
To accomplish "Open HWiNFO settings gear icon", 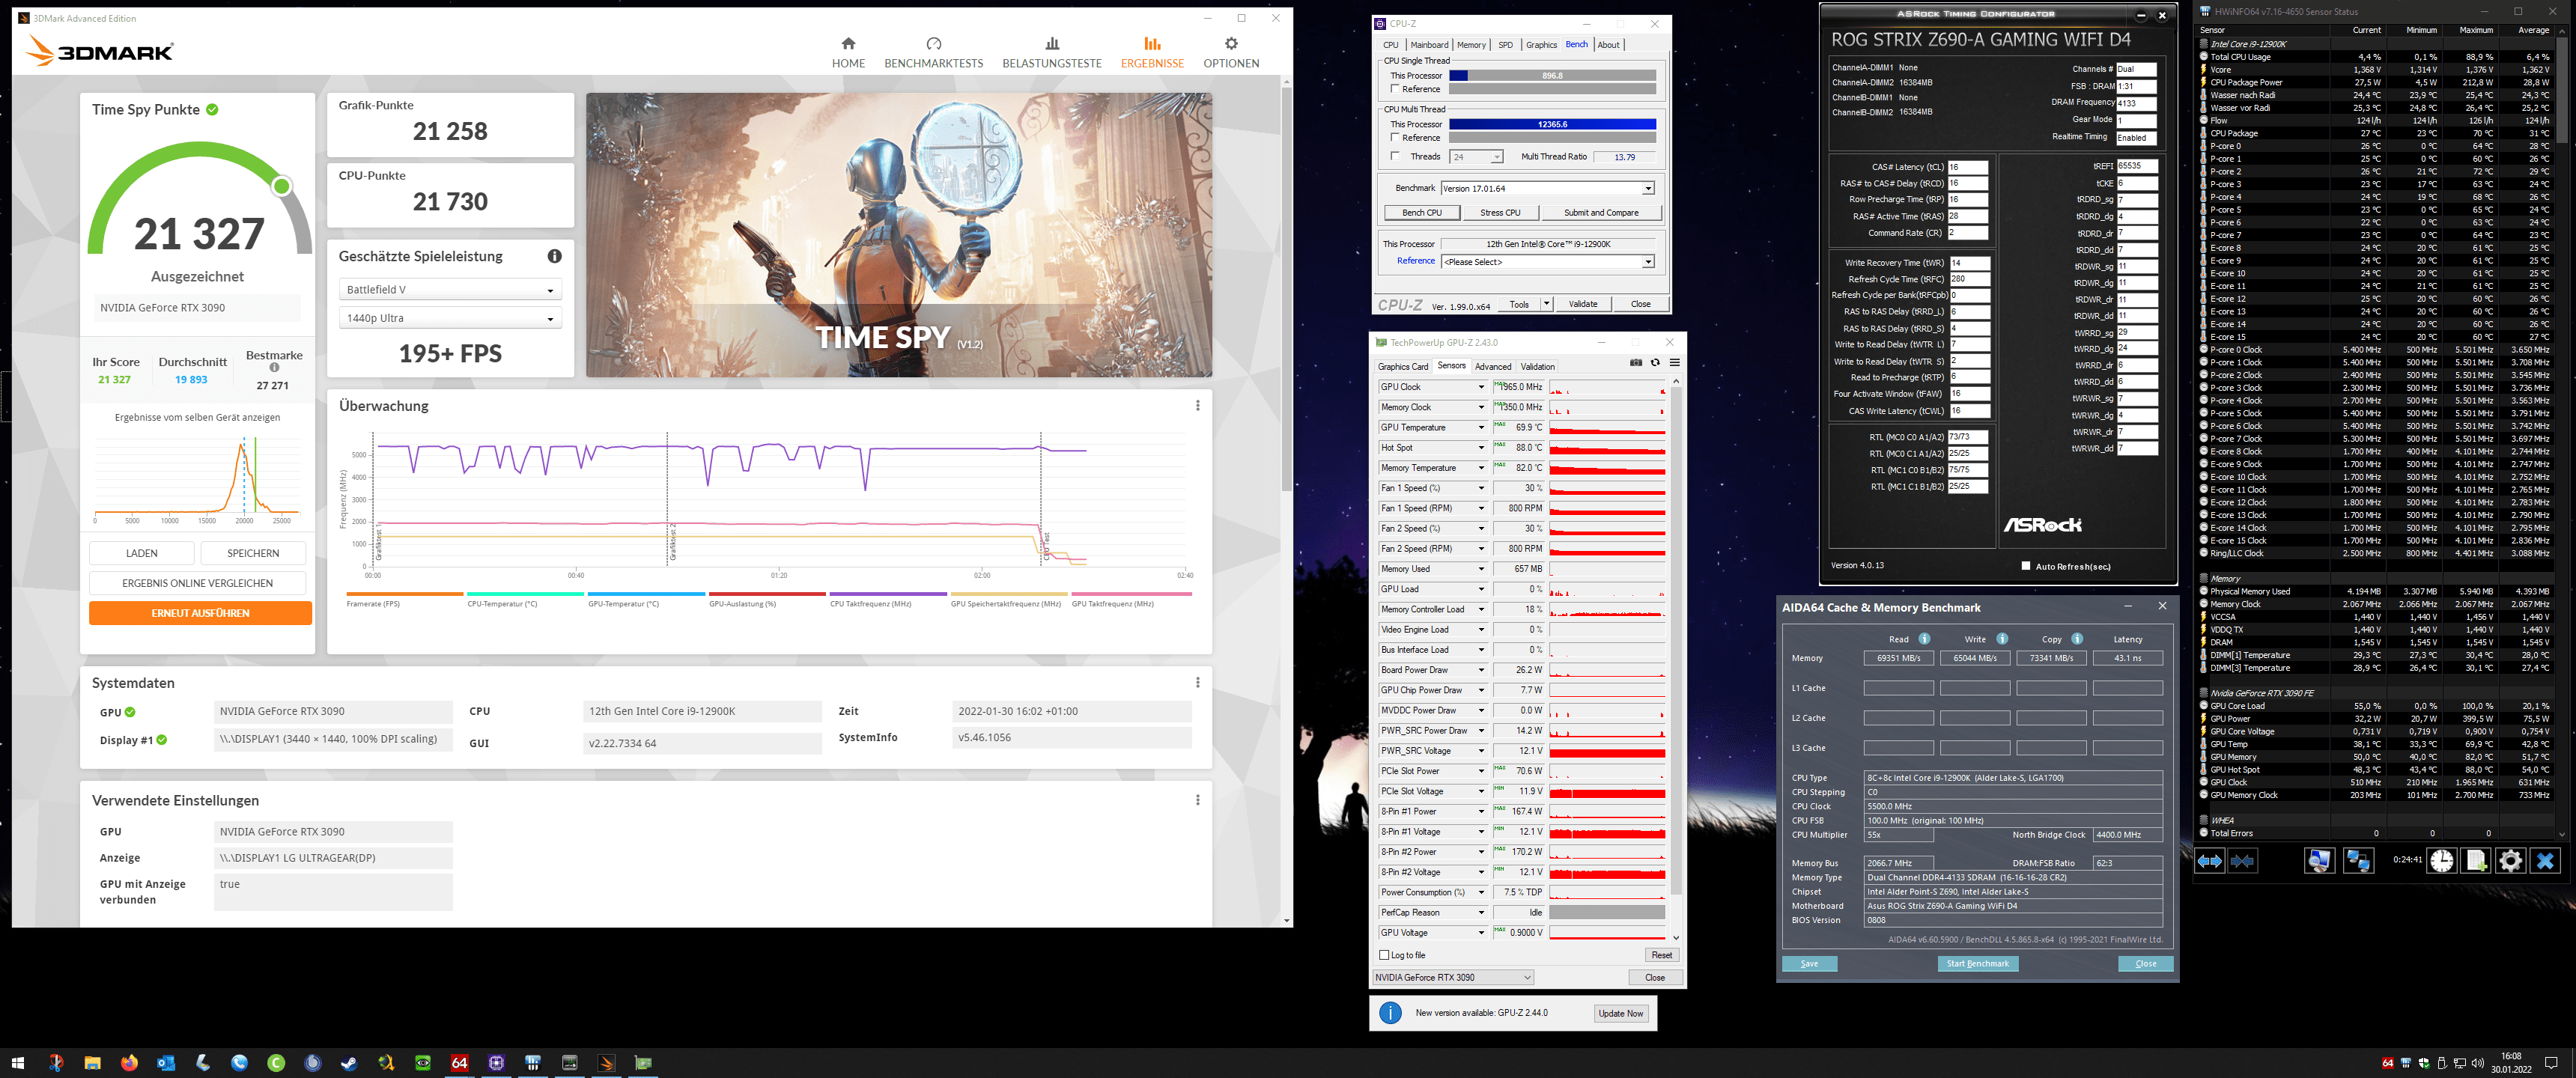I will click(2510, 860).
